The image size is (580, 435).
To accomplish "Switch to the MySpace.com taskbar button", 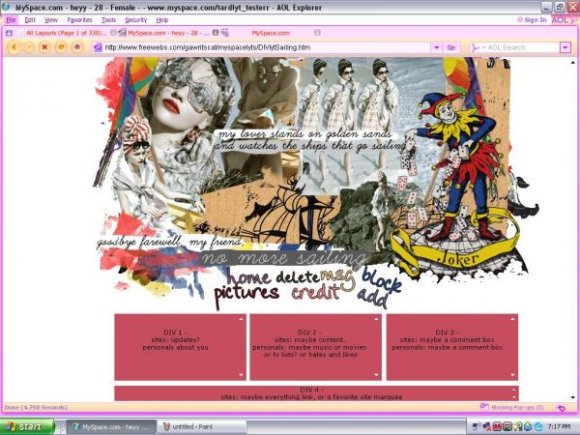I will pos(111,427).
